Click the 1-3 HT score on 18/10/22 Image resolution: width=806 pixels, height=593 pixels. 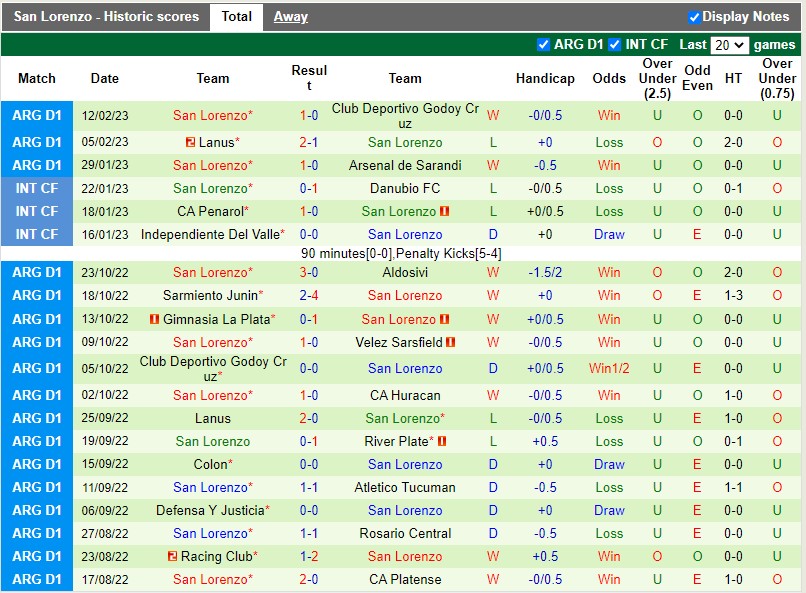(733, 295)
